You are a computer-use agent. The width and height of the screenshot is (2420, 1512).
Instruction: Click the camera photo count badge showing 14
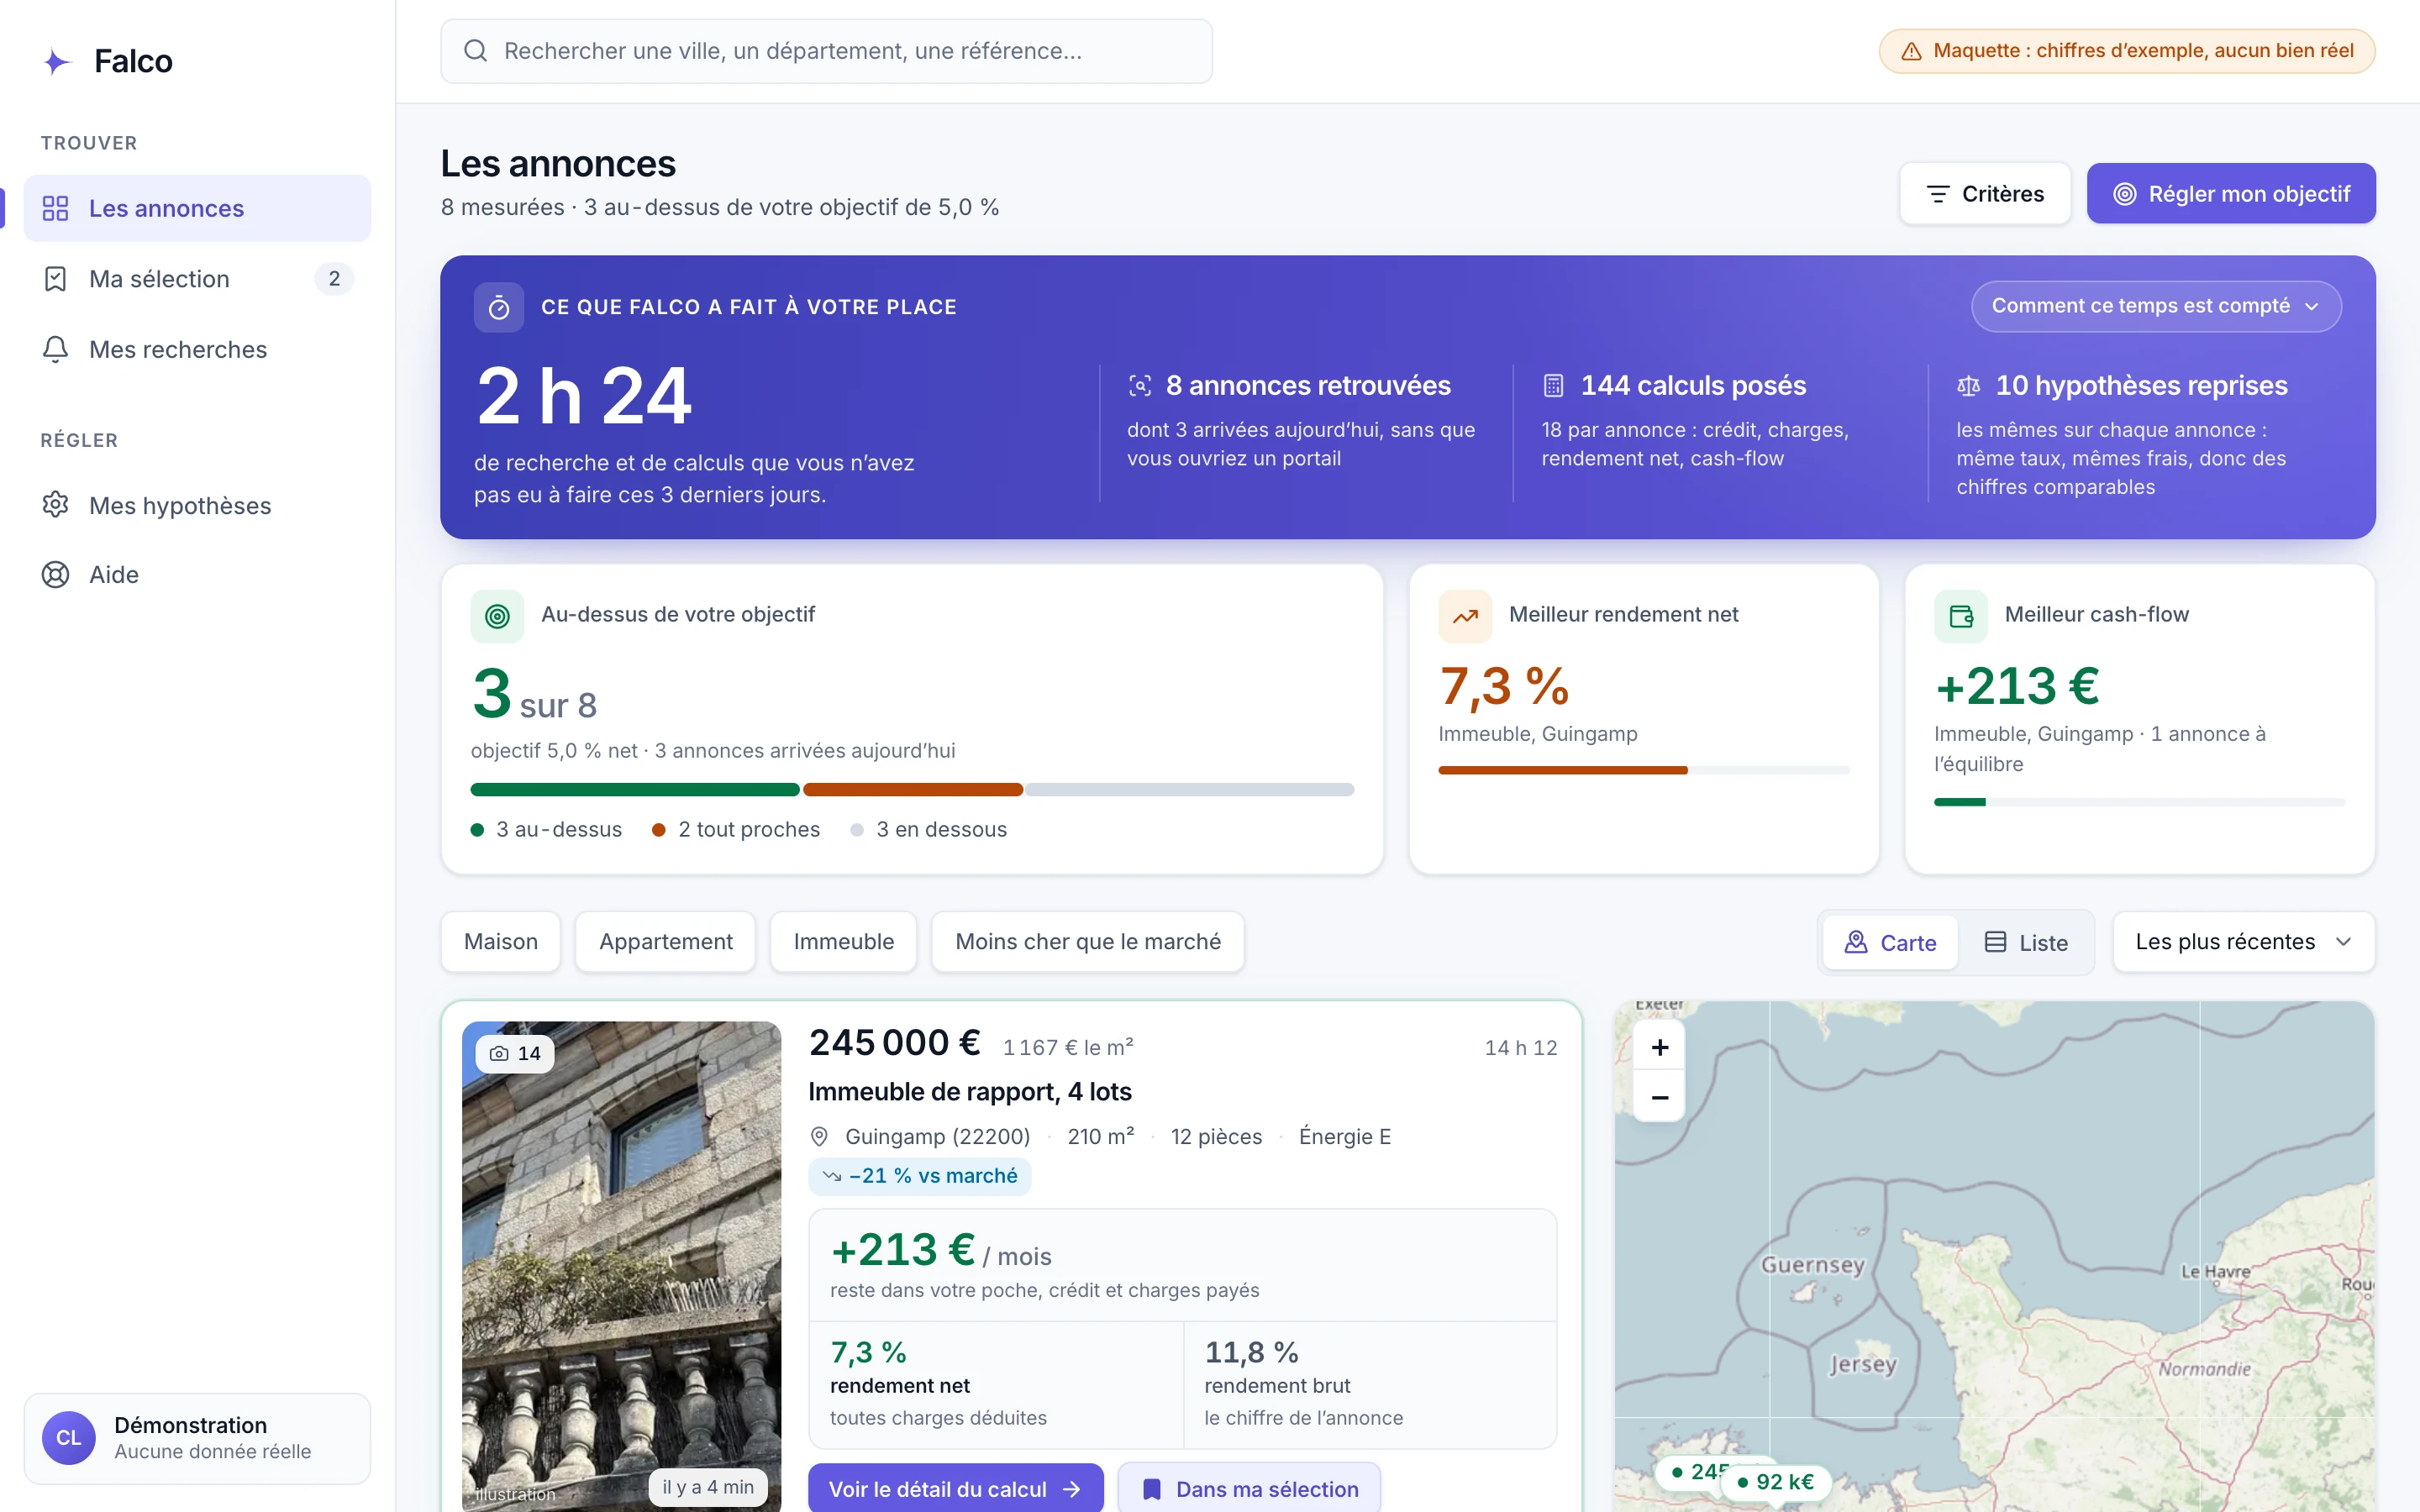(x=515, y=1053)
